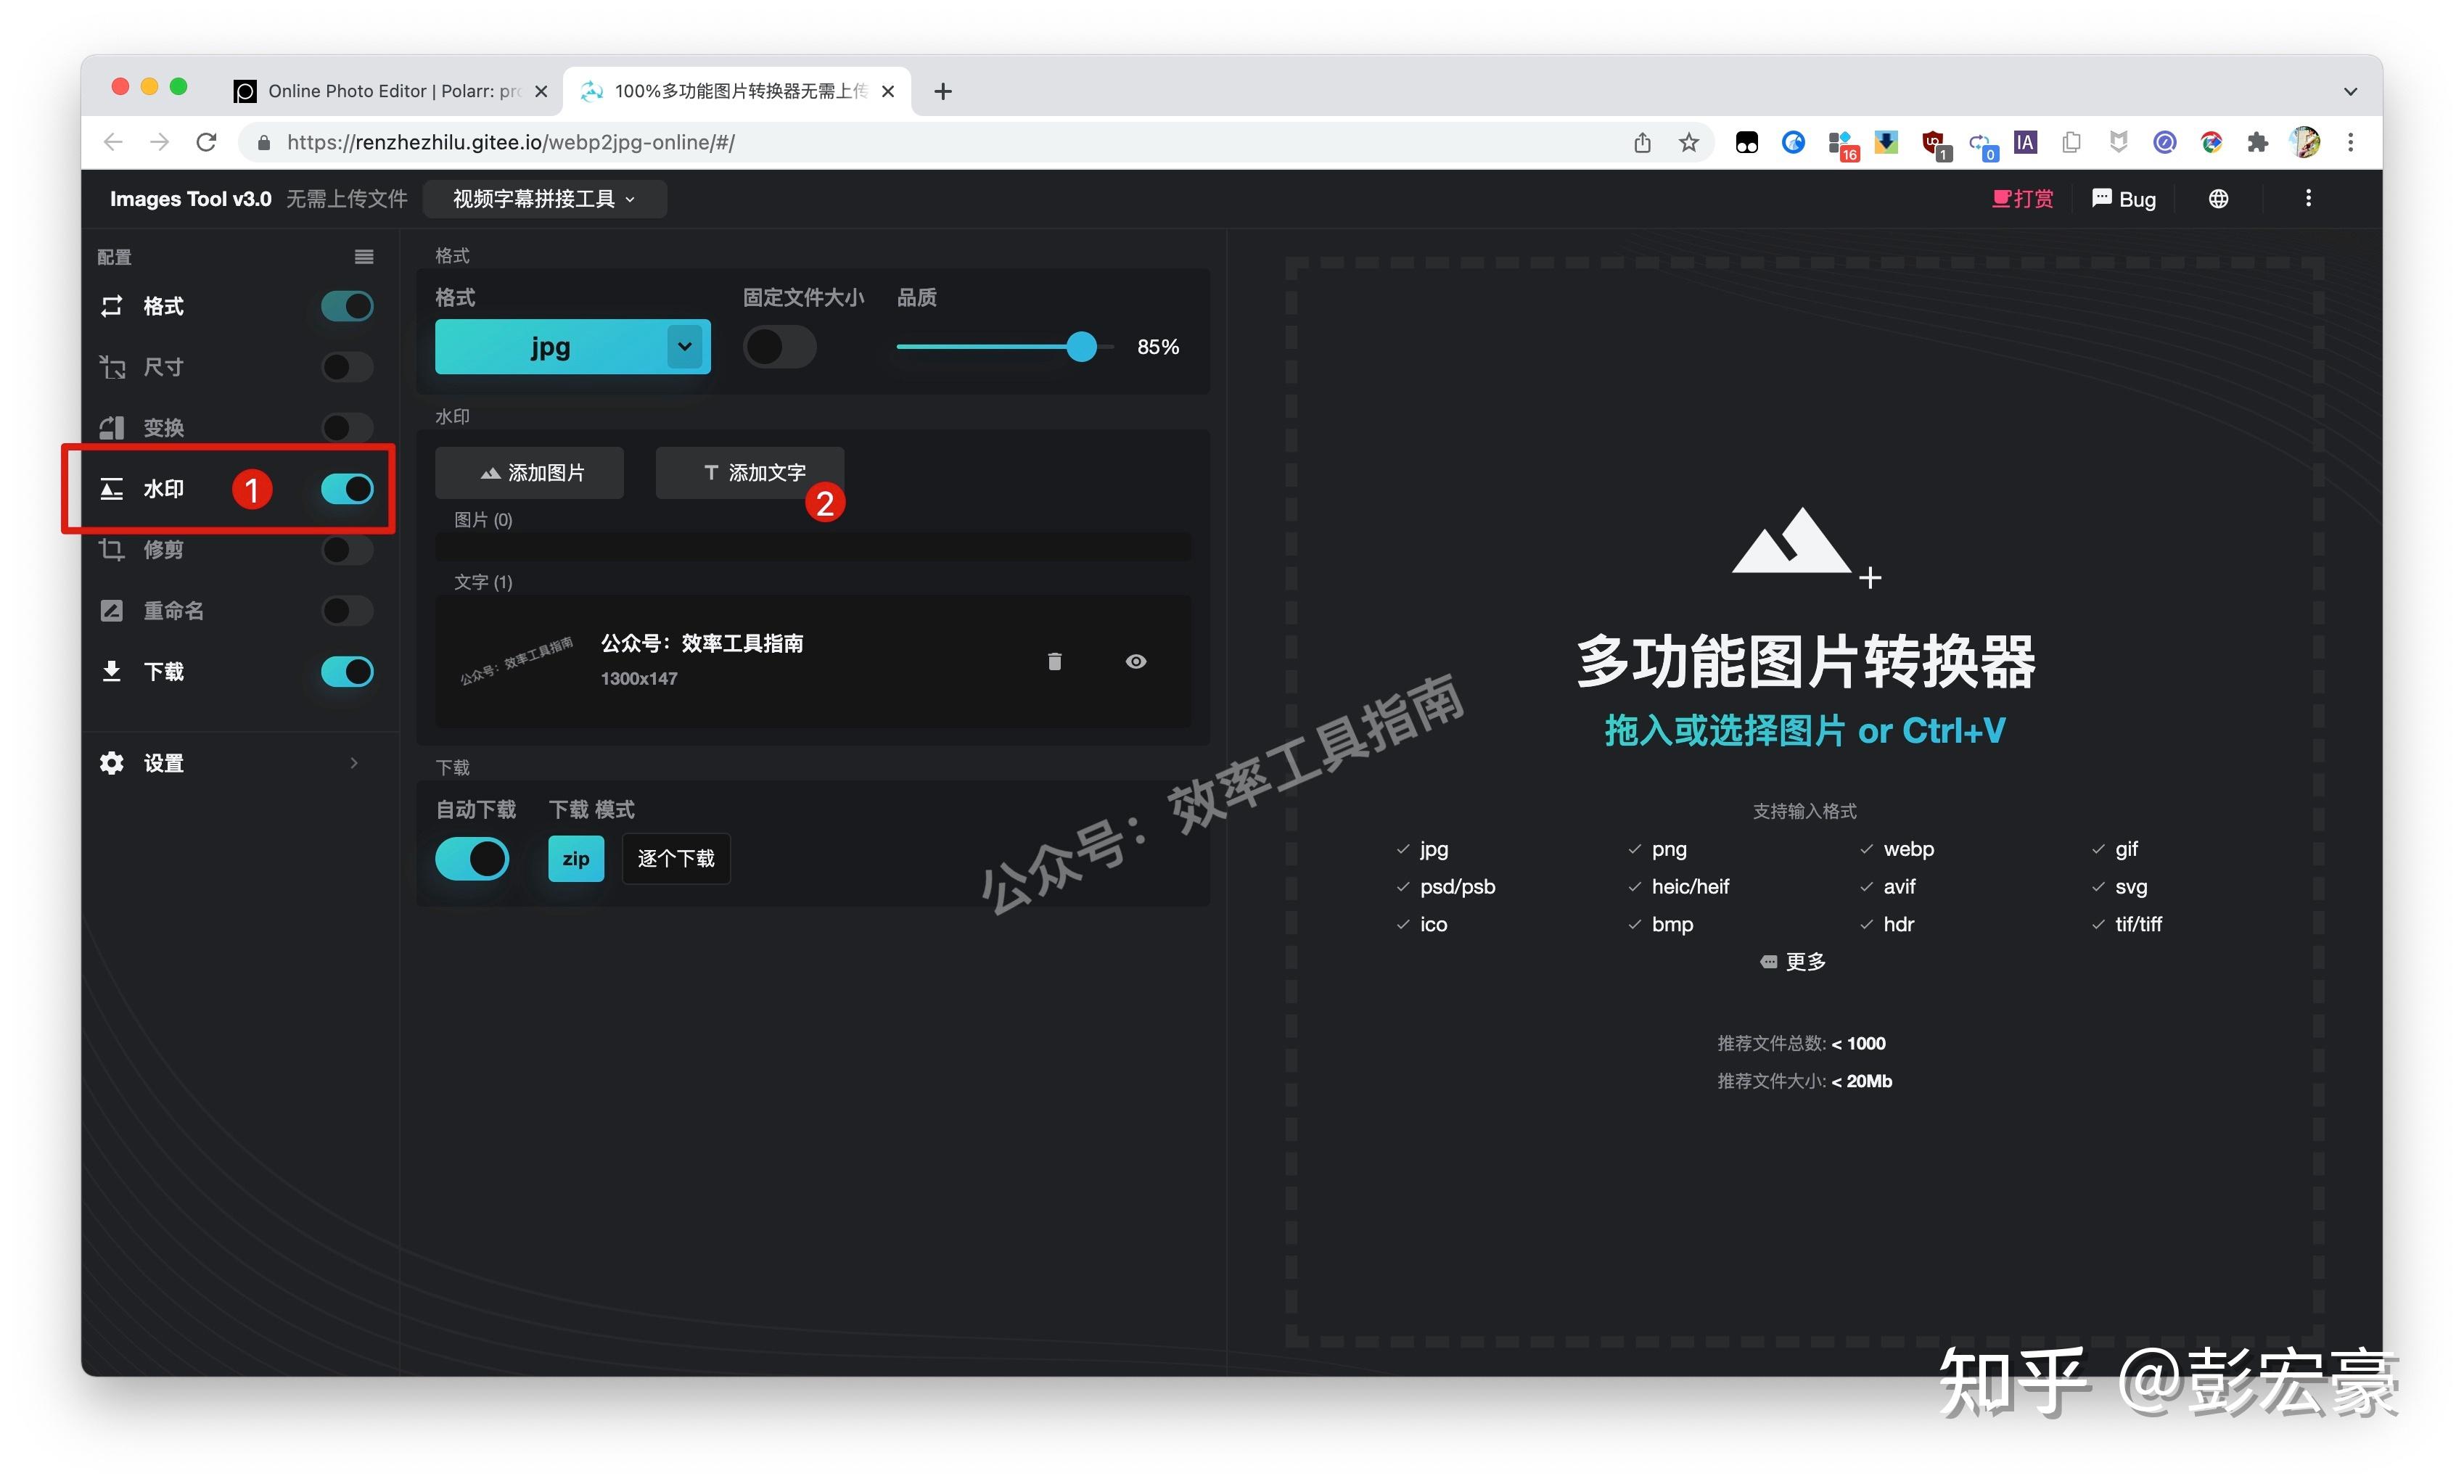
Task: Click the 重命名 sidebar rename icon
Action: (112, 611)
